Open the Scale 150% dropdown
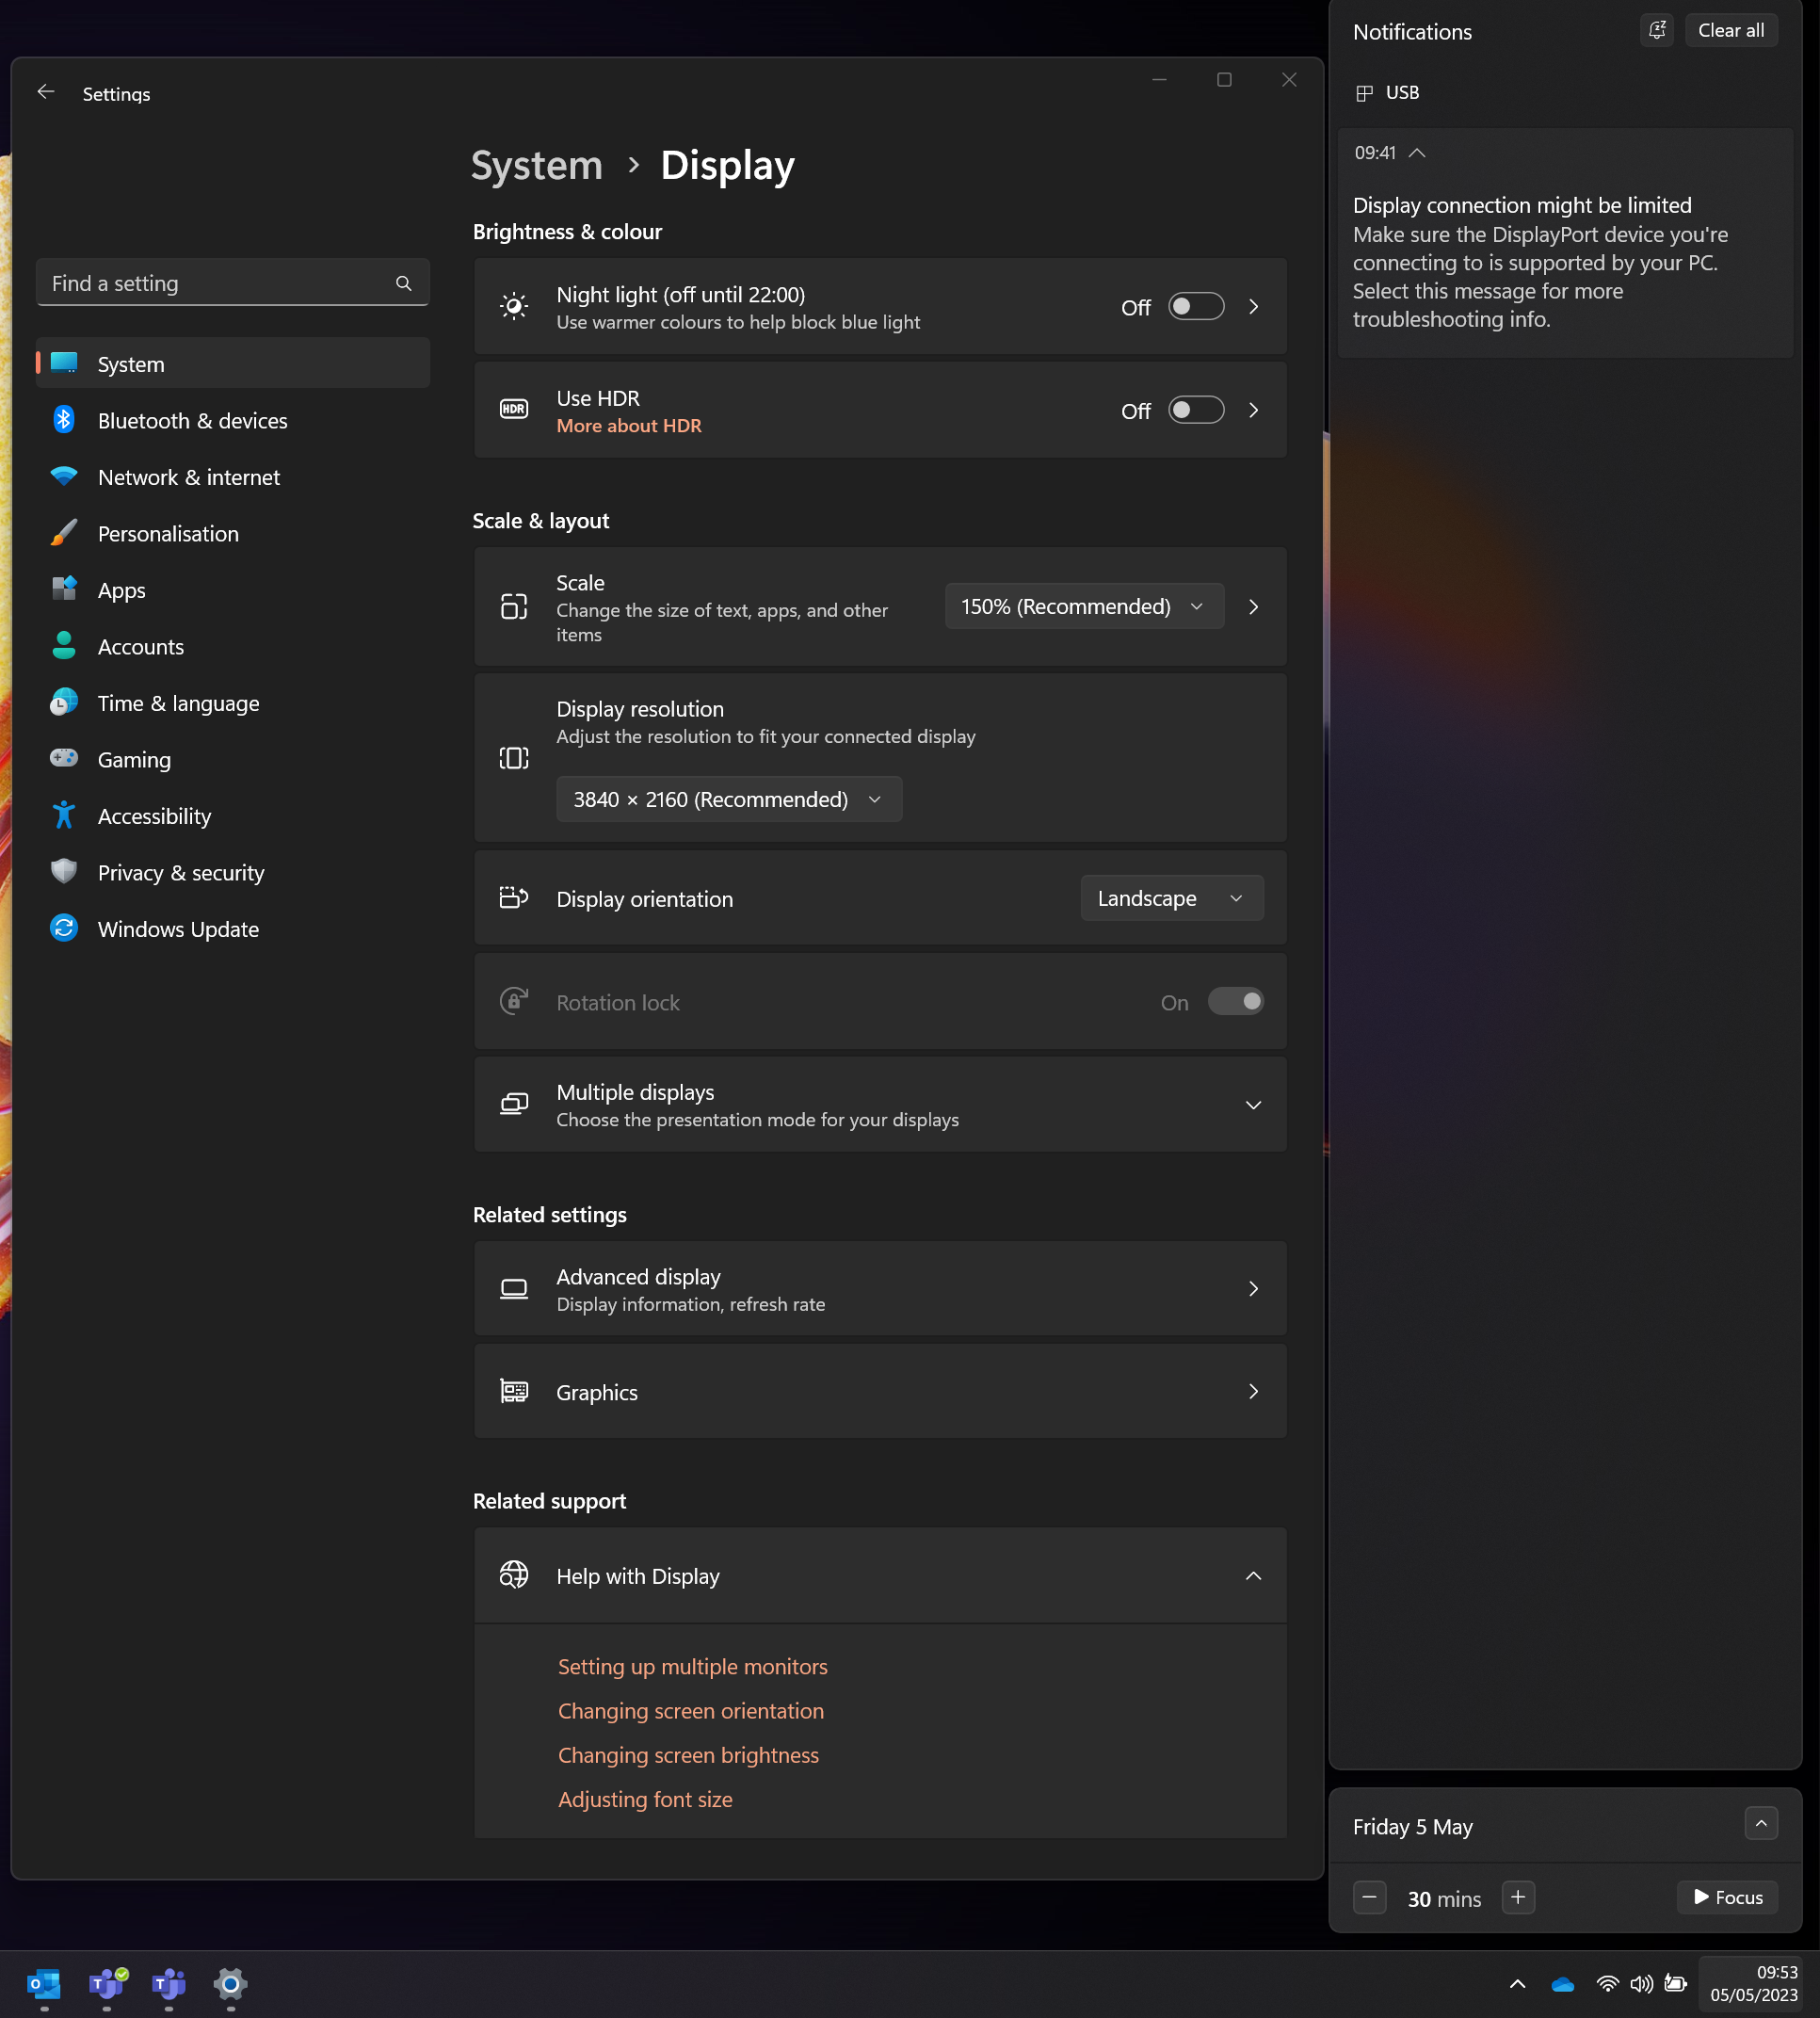1820x2018 pixels. pyautogui.click(x=1083, y=607)
